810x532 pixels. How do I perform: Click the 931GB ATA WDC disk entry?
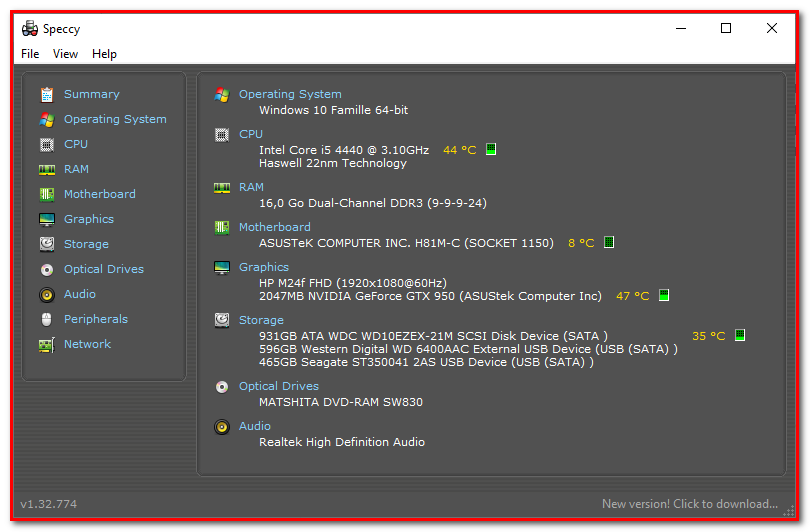[x=433, y=336]
